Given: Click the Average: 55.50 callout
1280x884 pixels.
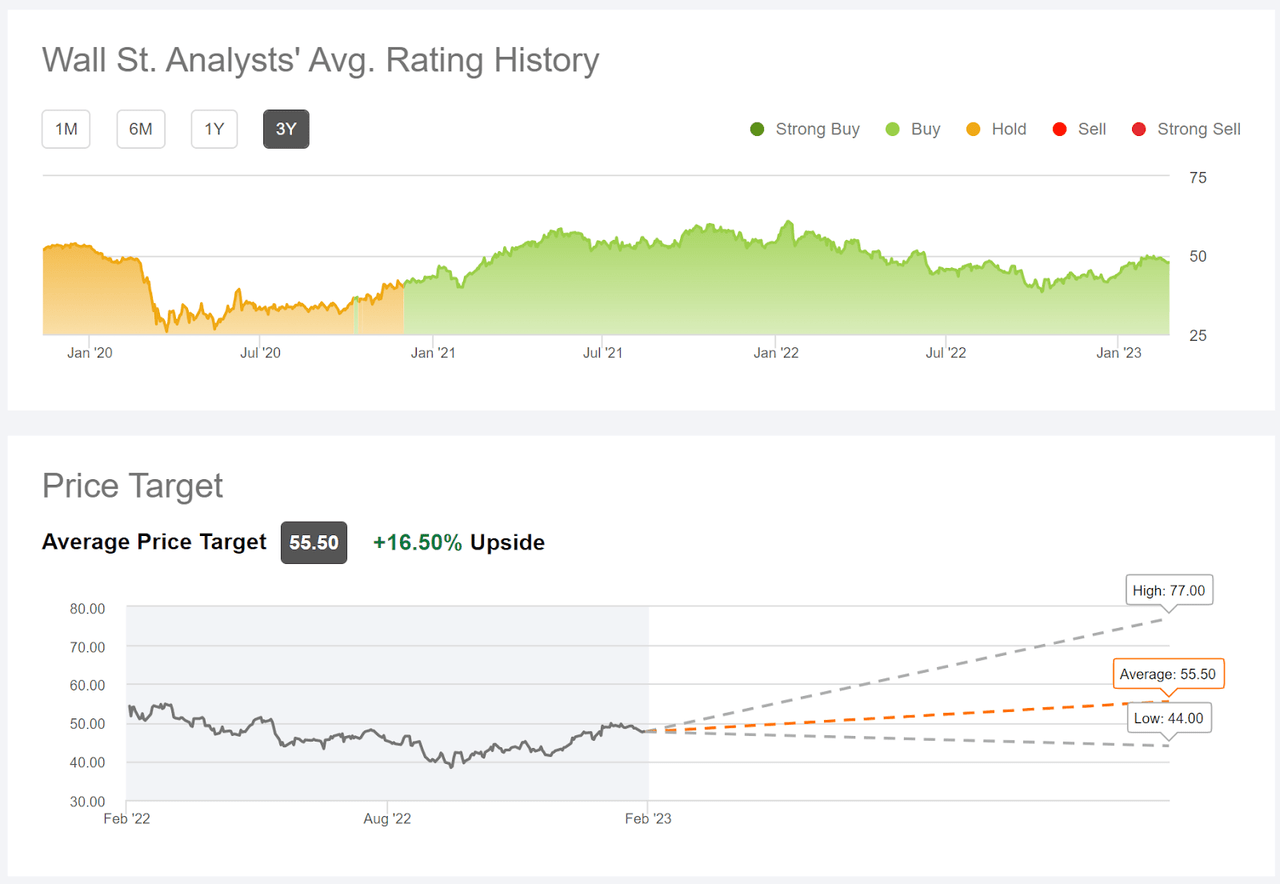Looking at the screenshot, I should point(1168,674).
